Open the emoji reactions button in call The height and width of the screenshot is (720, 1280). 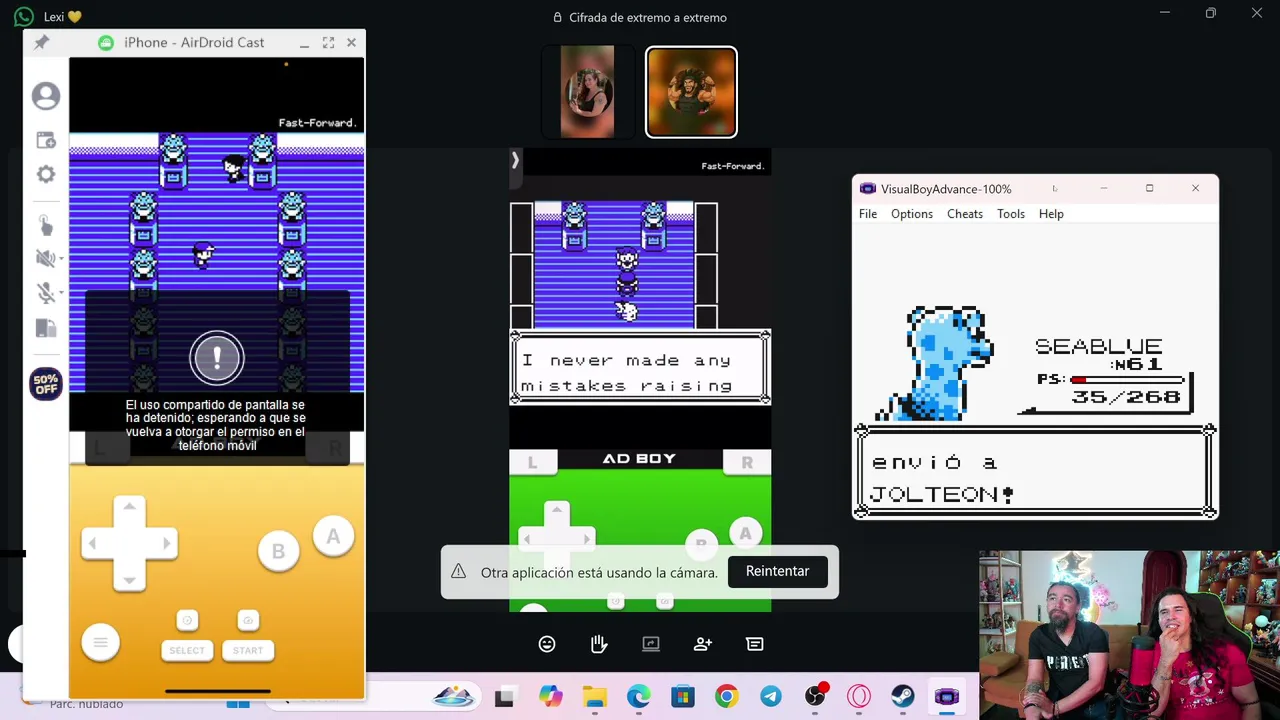click(547, 644)
